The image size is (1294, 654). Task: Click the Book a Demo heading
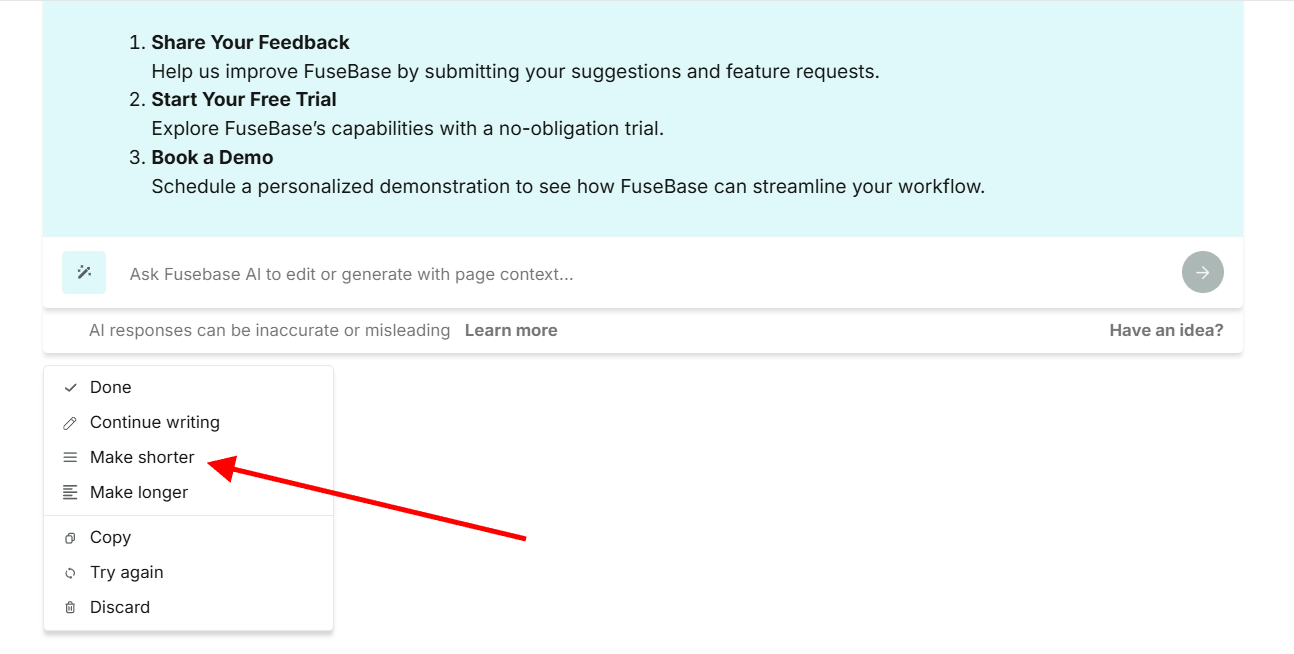tap(212, 158)
